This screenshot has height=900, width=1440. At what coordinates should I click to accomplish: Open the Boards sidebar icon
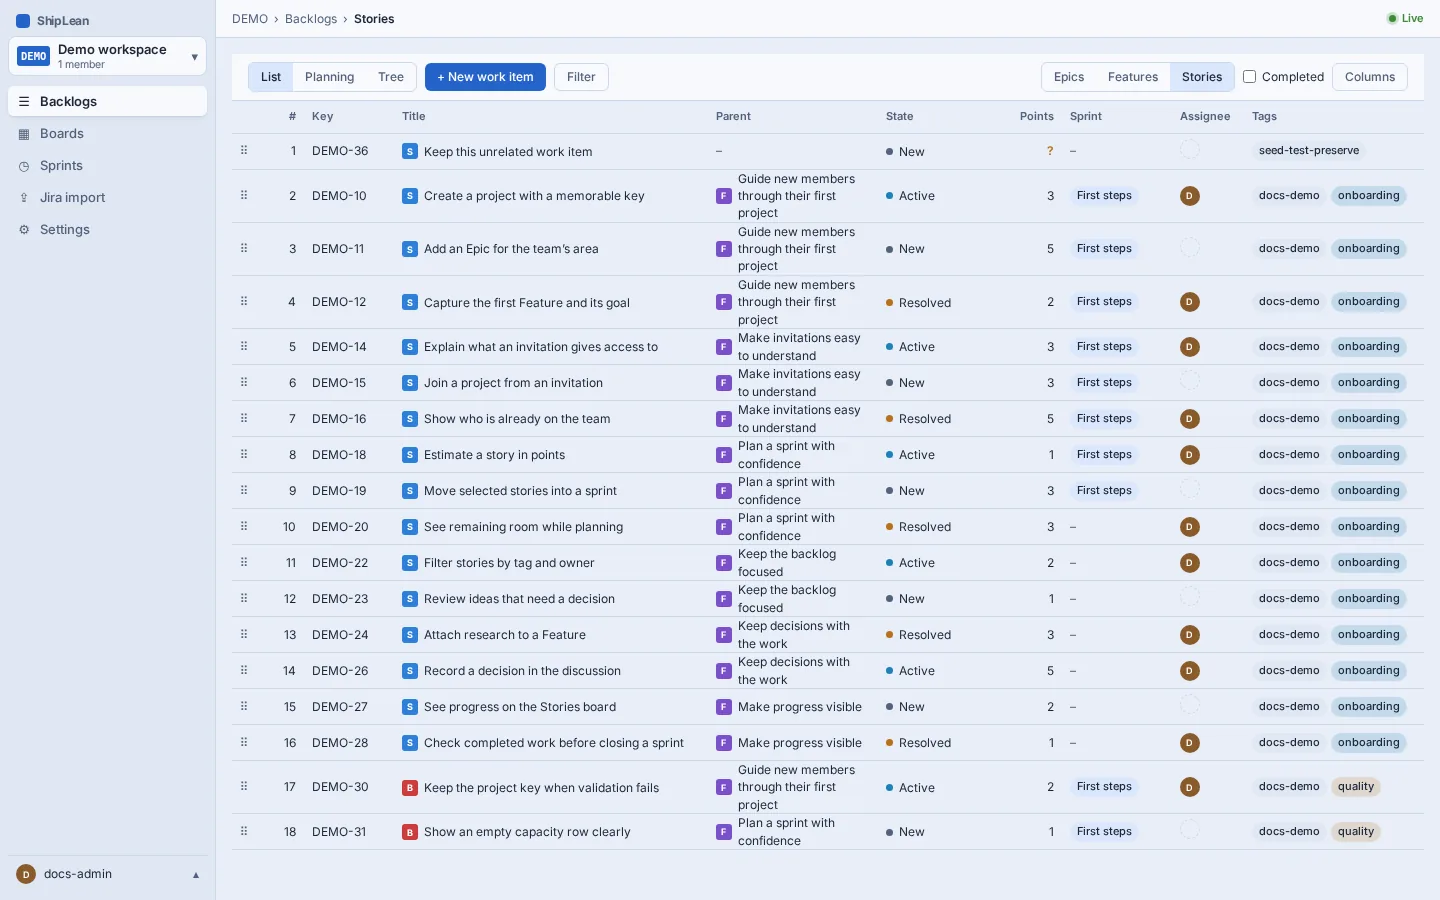pyautogui.click(x=24, y=134)
